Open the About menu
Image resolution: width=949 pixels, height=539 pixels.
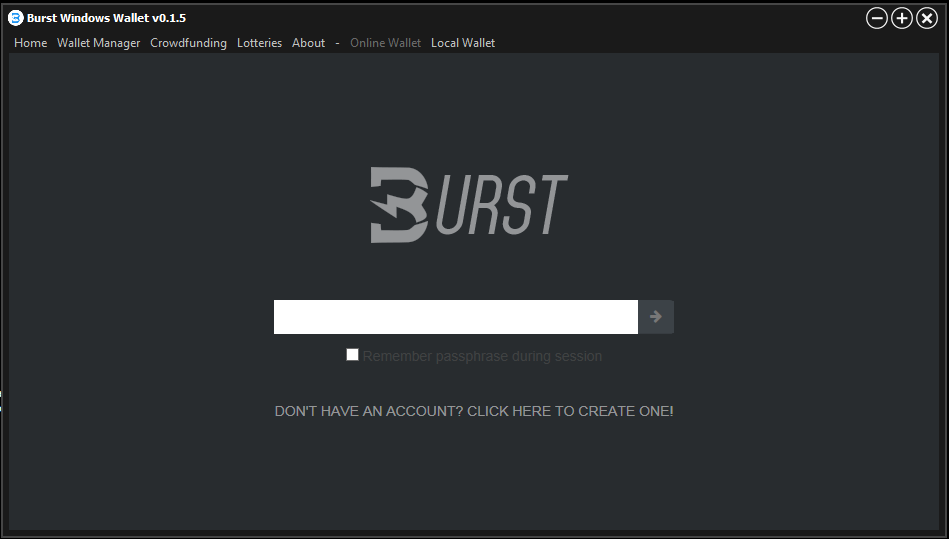pyautogui.click(x=309, y=43)
